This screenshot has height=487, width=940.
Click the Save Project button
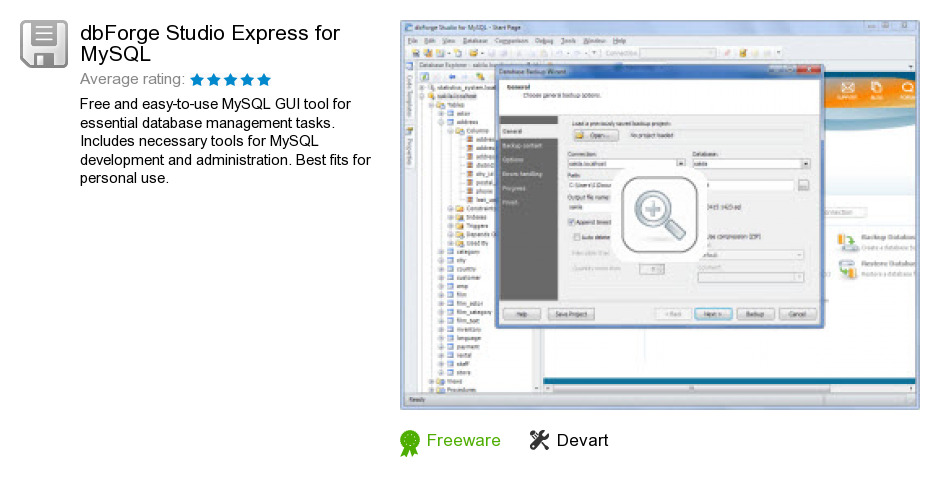[571, 314]
